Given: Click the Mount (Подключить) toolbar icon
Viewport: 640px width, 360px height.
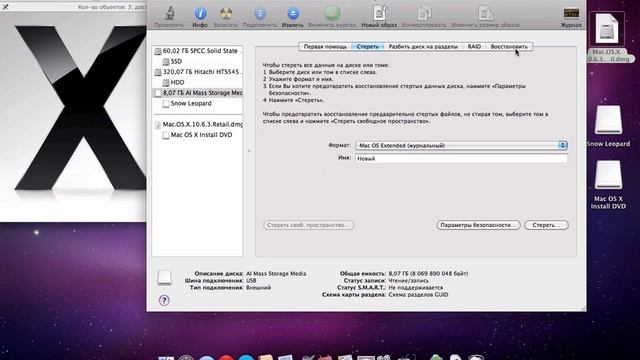Looking at the screenshot, I should (x=260, y=14).
